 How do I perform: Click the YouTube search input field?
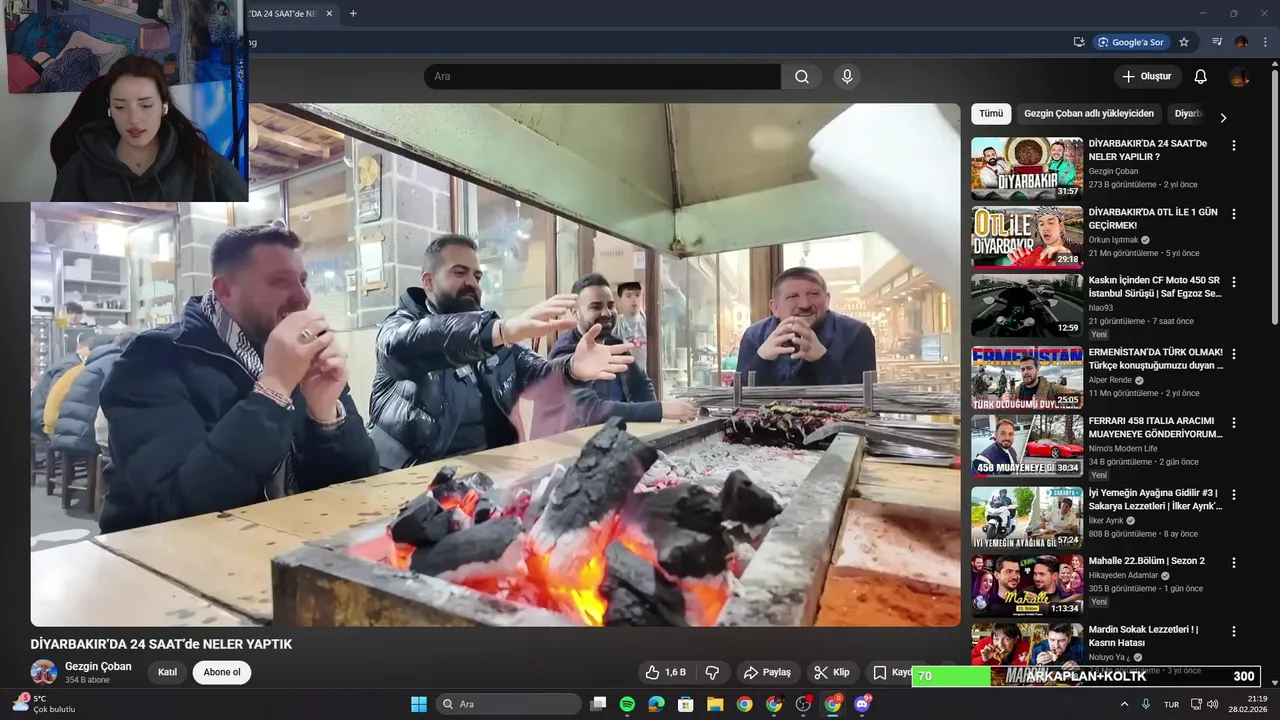[x=602, y=77]
